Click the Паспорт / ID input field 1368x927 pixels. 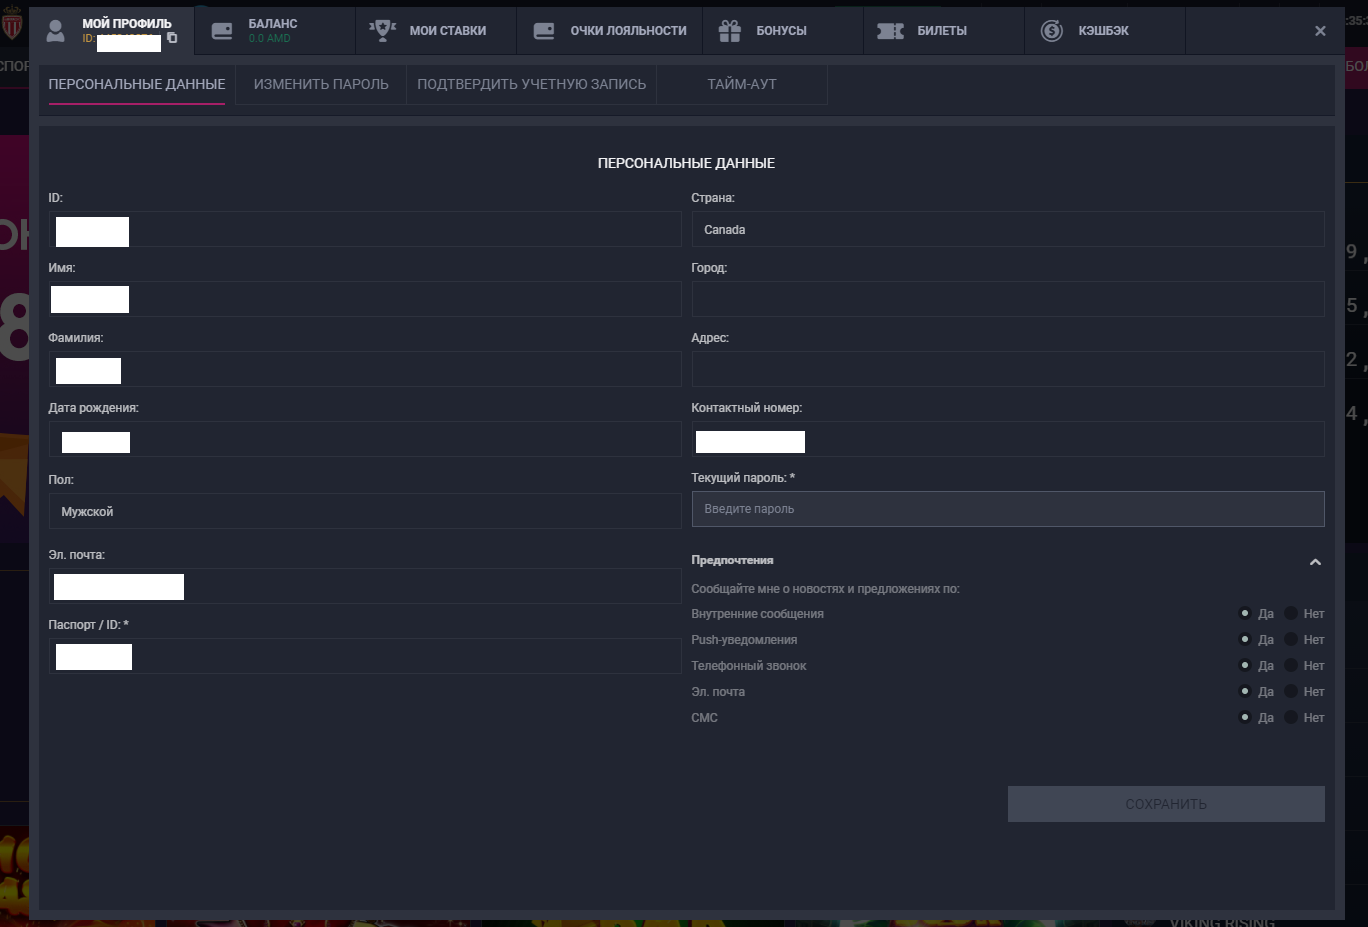point(365,656)
